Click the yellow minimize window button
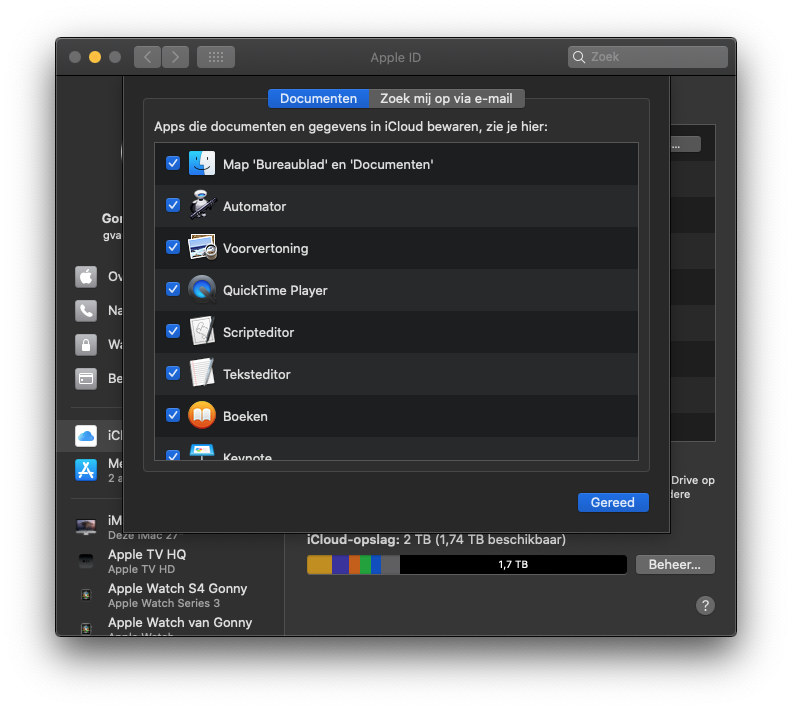The width and height of the screenshot is (792, 710). [x=95, y=57]
